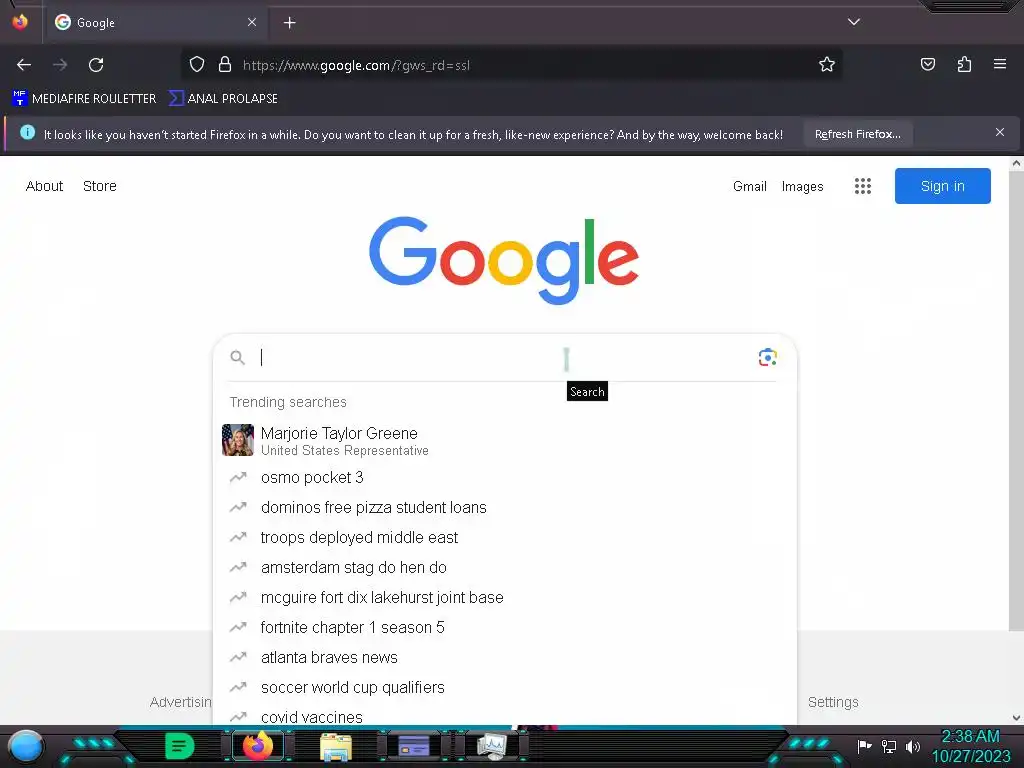Select 'soccer world cup qualifiers' suggestion
This screenshot has height=768, width=1024.
504,688
